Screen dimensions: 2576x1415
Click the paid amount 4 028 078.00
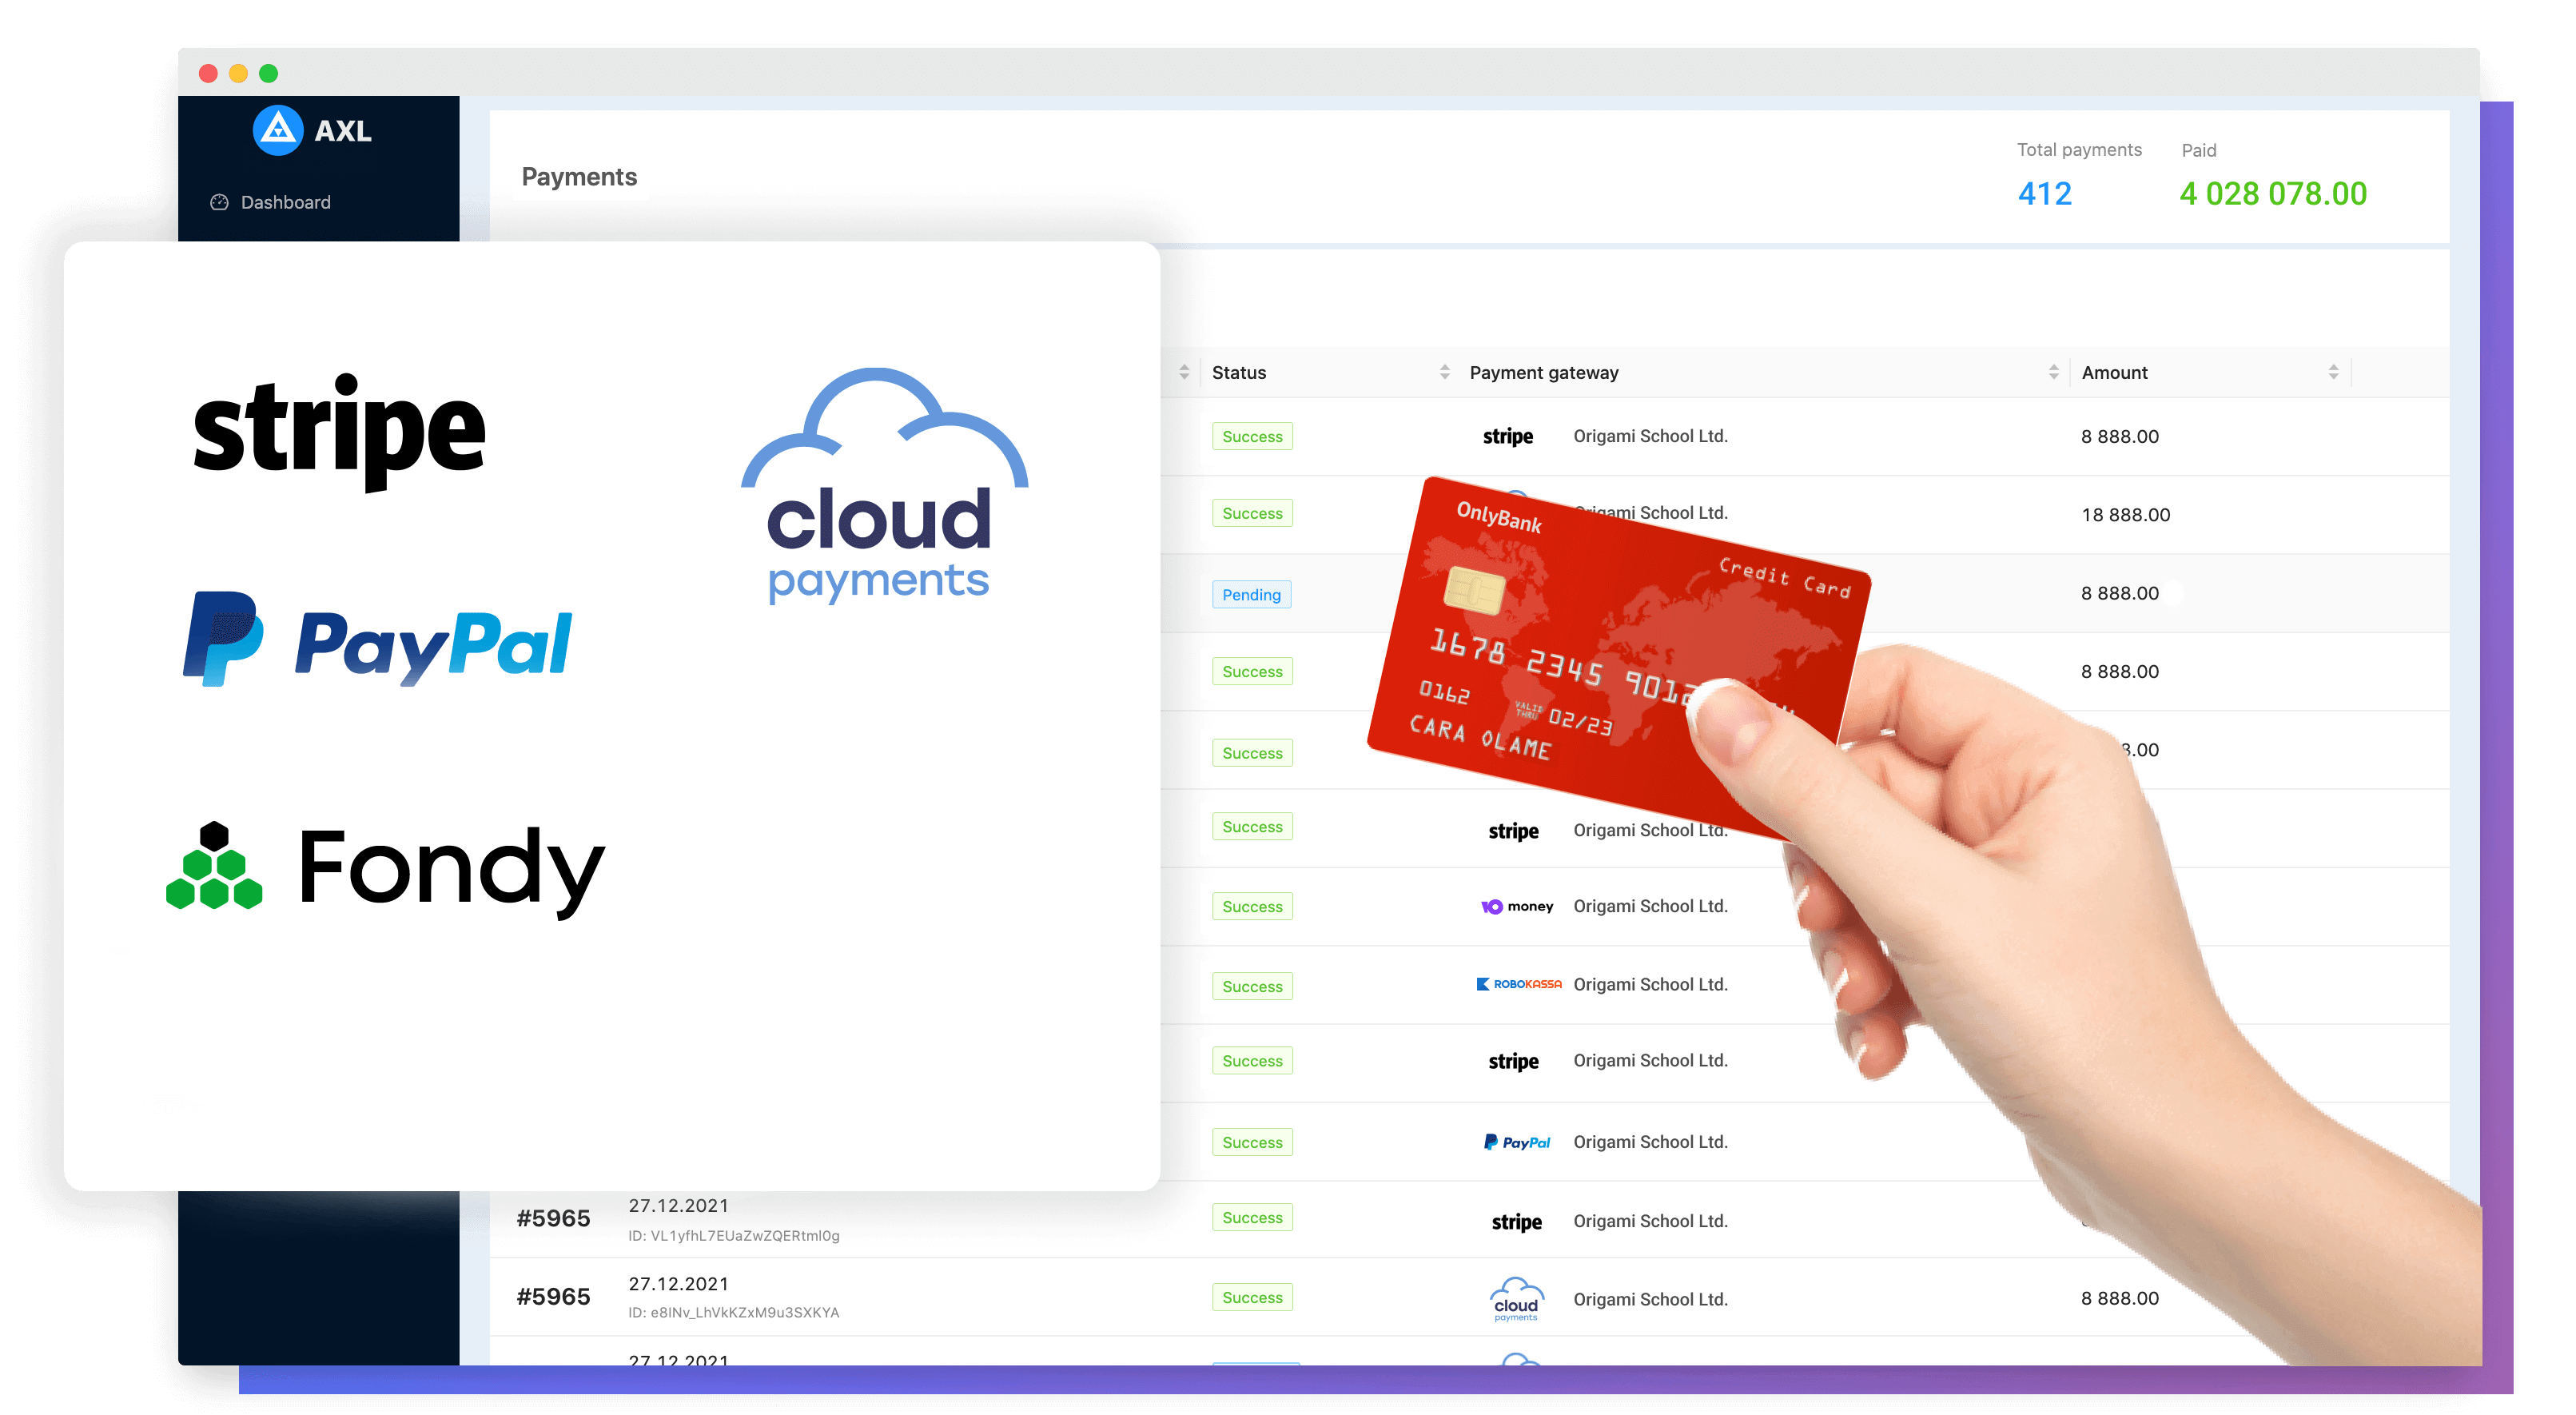(2272, 194)
